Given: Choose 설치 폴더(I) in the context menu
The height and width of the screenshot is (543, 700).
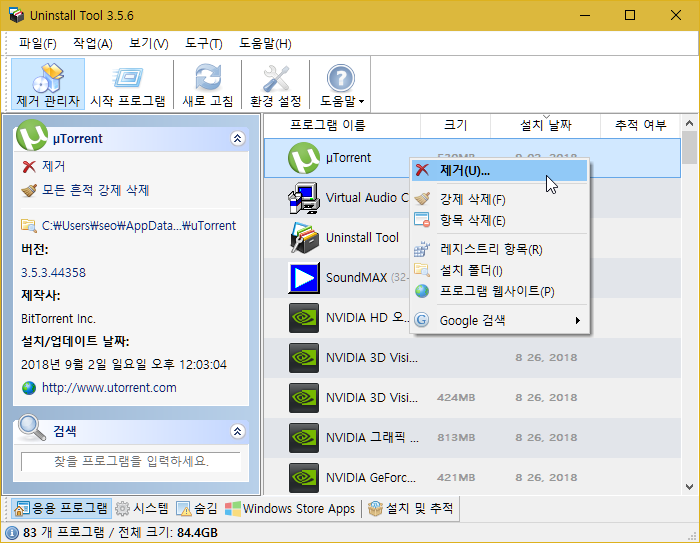Looking at the screenshot, I should pos(500,270).
